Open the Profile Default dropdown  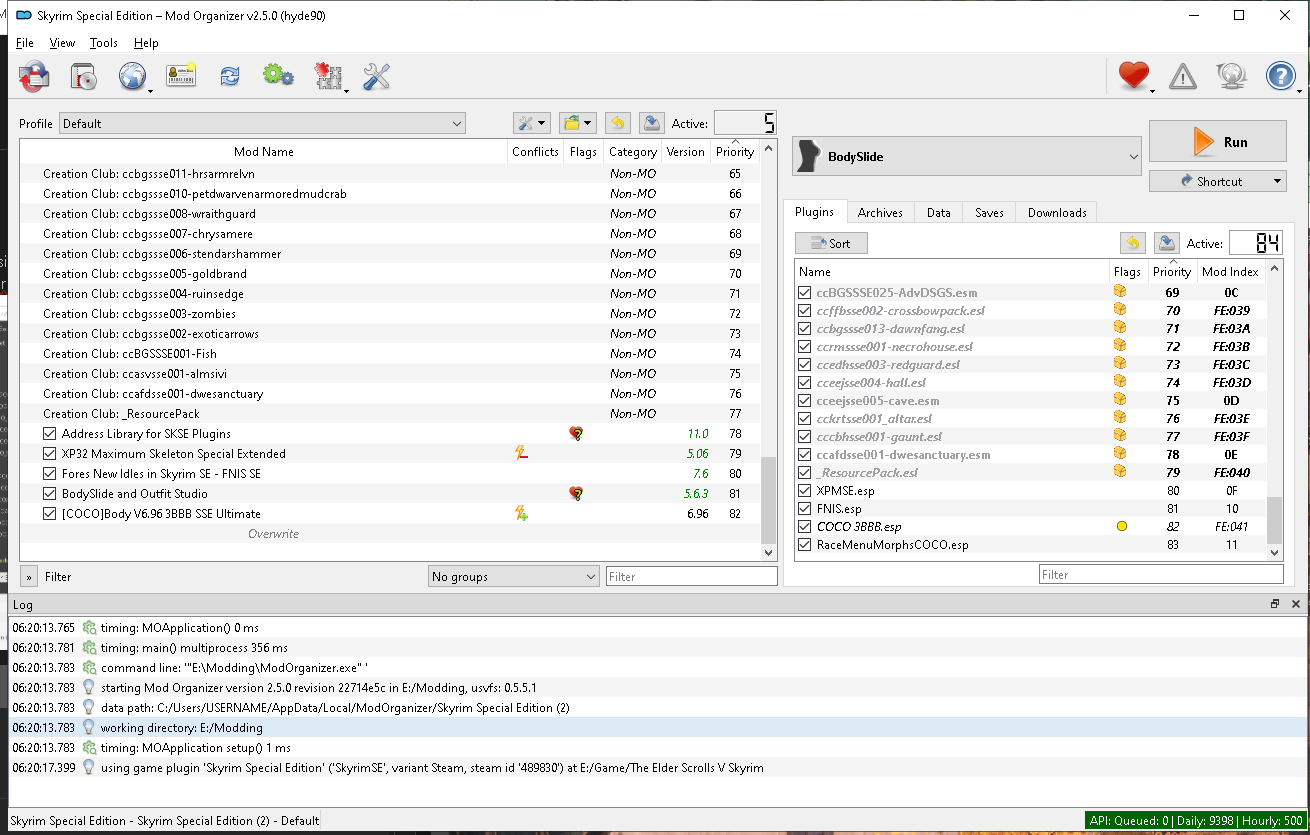(262, 124)
